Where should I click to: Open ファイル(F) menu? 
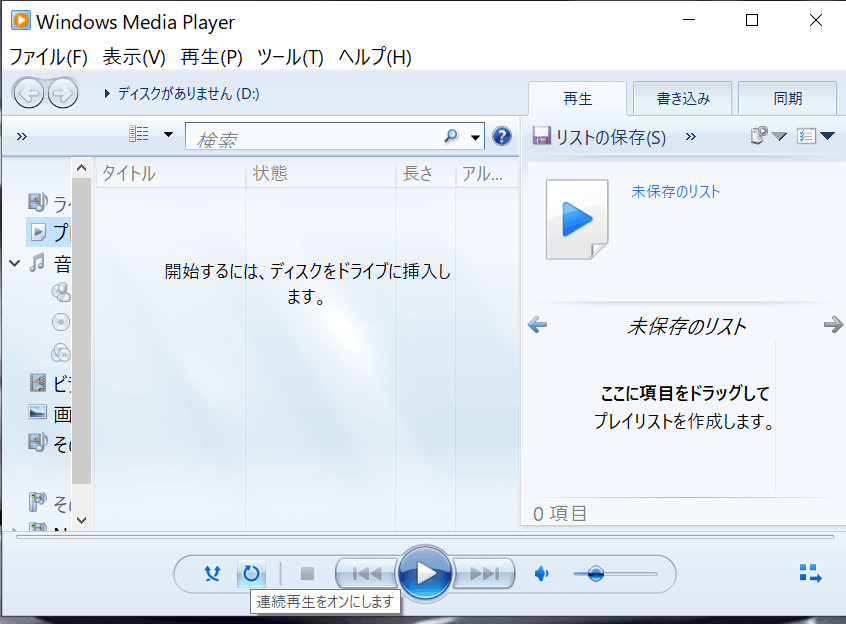pos(49,57)
